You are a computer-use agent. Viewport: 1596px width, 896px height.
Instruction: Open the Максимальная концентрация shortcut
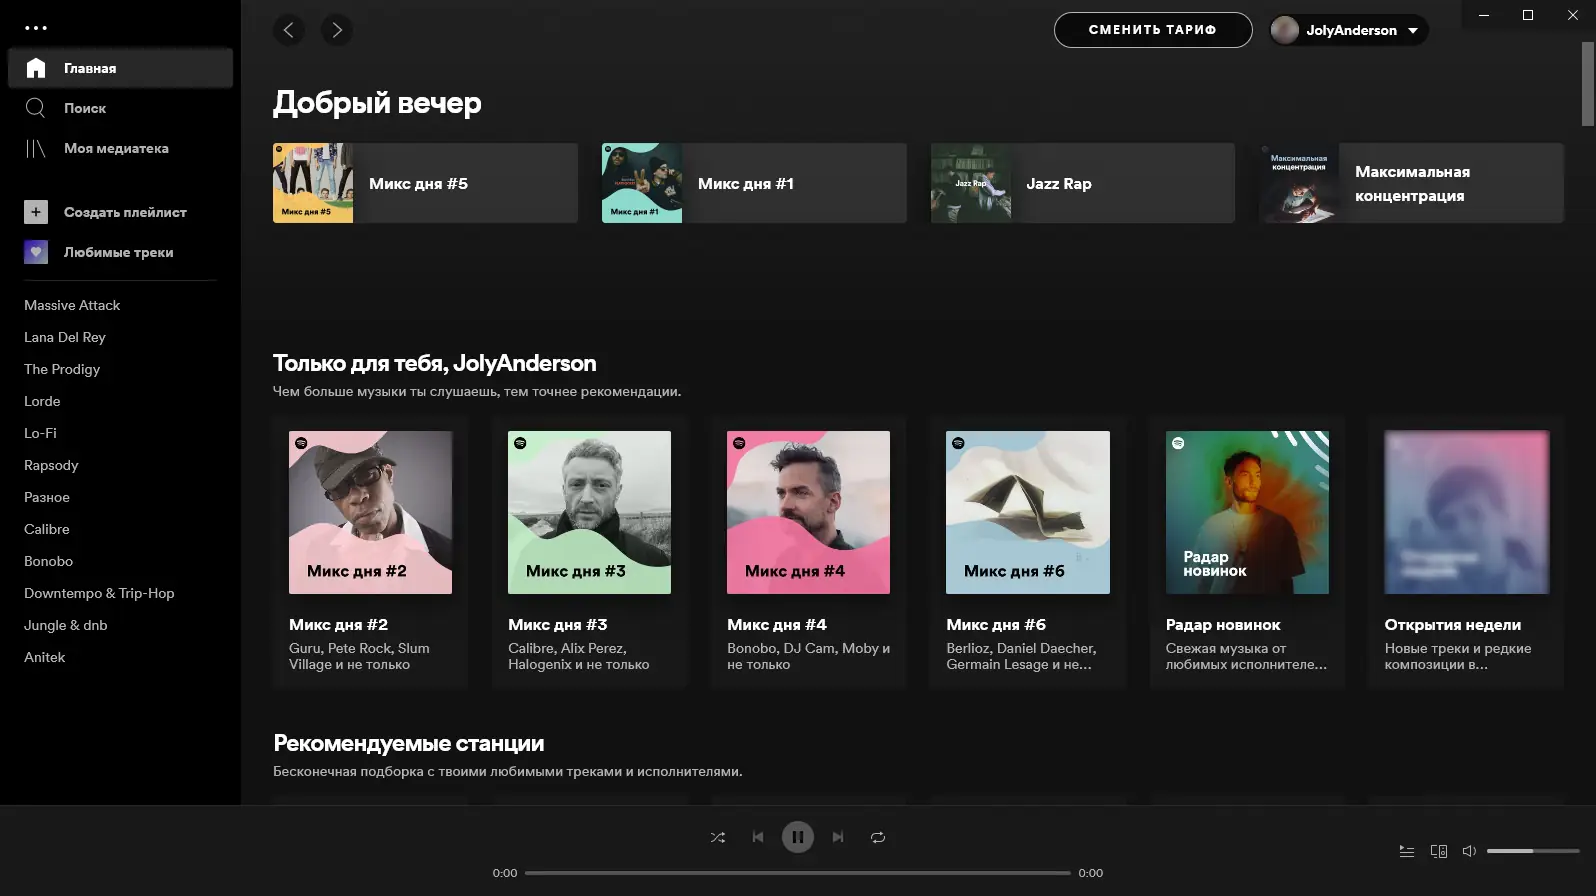tap(1412, 183)
